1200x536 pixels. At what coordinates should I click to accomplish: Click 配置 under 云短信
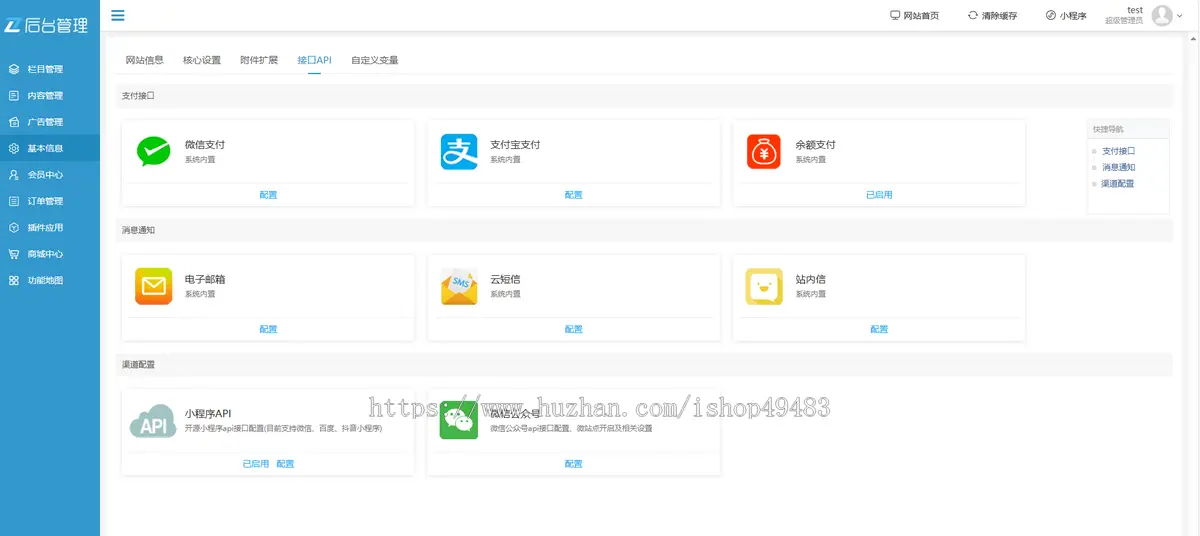coord(573,329)
